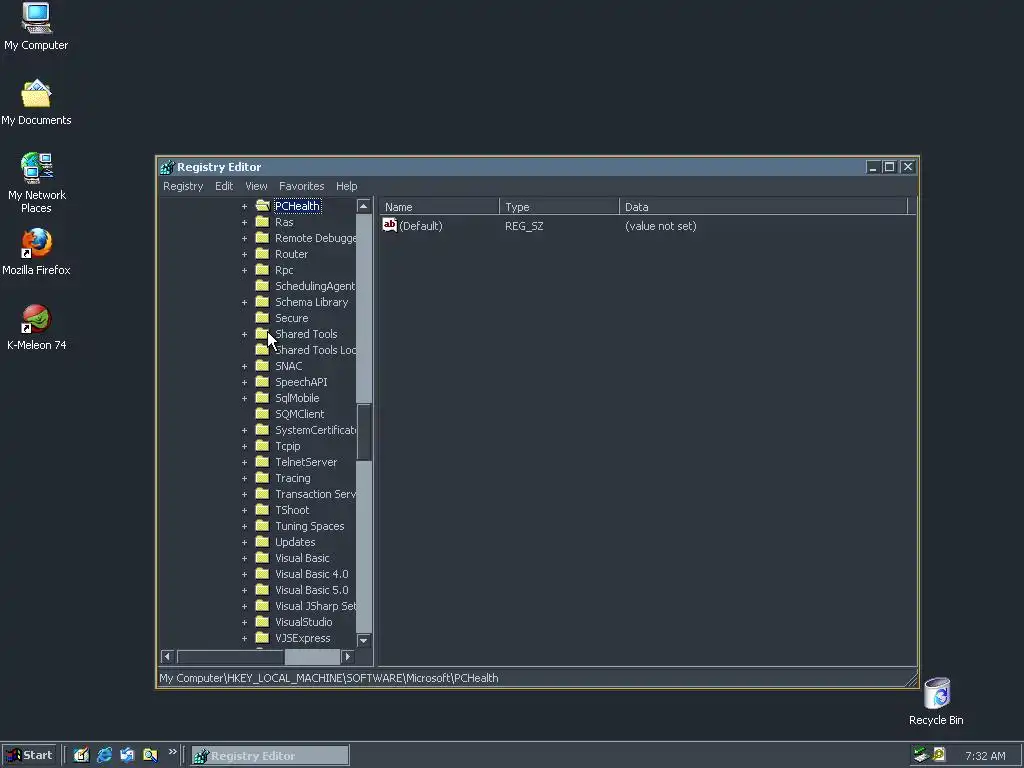The width and height of the screenshot is (1024, 768).
Task: Sort values by the Data column header
Action: pyautogui.click(x=763, y=206)
